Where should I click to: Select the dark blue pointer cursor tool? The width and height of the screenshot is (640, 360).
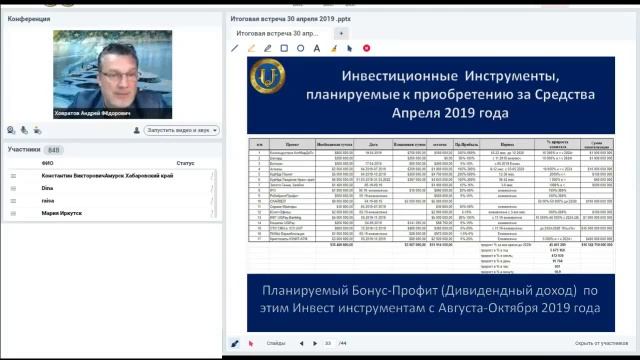point(349,48)
